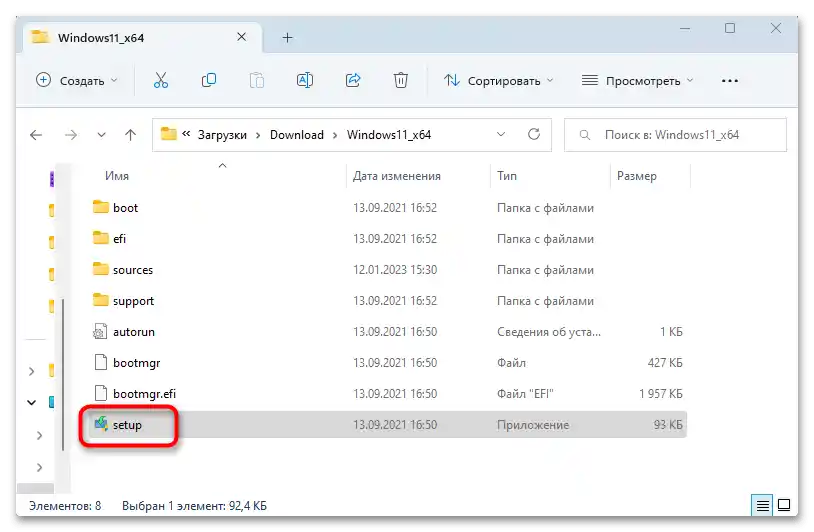814x532 pixels.
Task: Click the Delete trash can icon
Action: click(401, 80)
